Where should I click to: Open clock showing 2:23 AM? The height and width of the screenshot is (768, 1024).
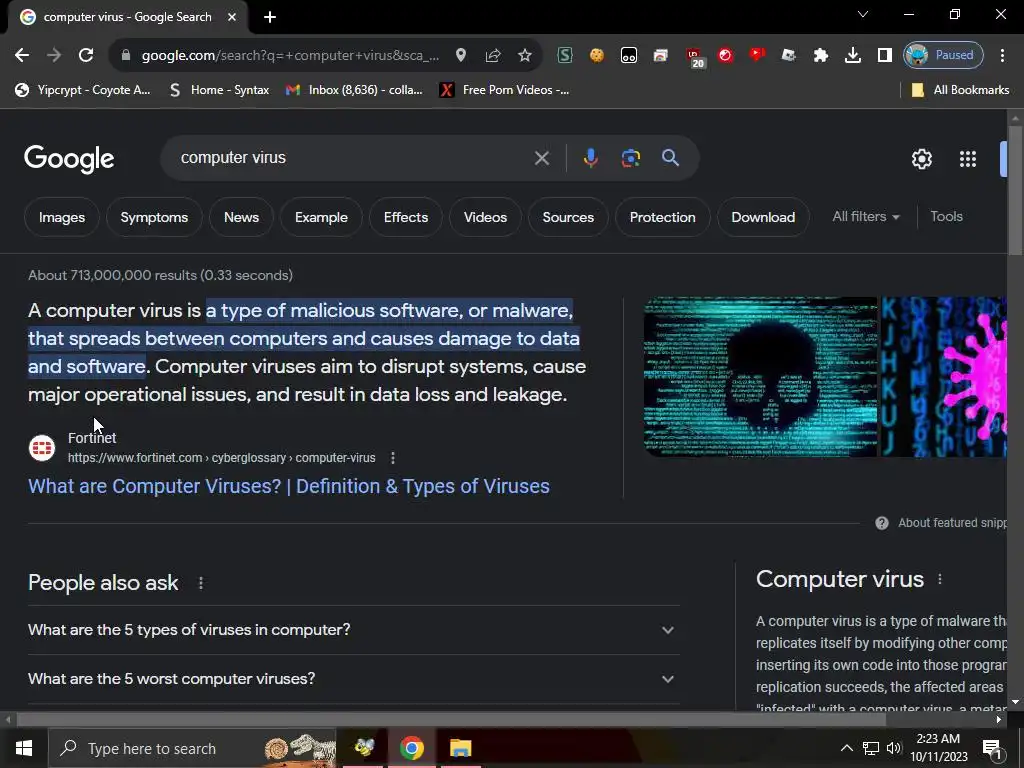point(938,748)
